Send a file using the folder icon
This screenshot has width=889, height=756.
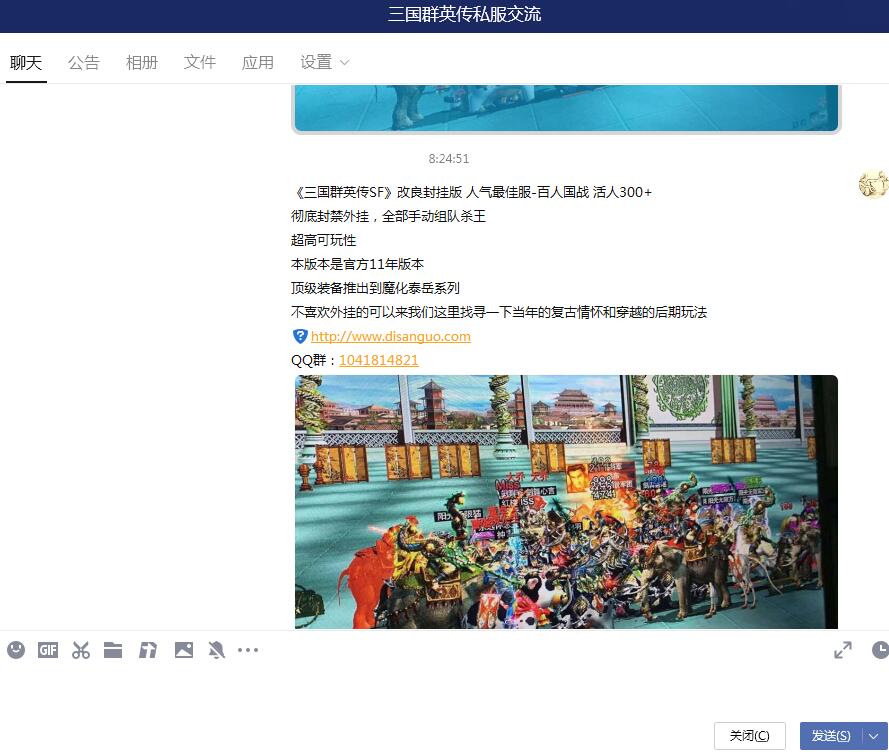113,650
